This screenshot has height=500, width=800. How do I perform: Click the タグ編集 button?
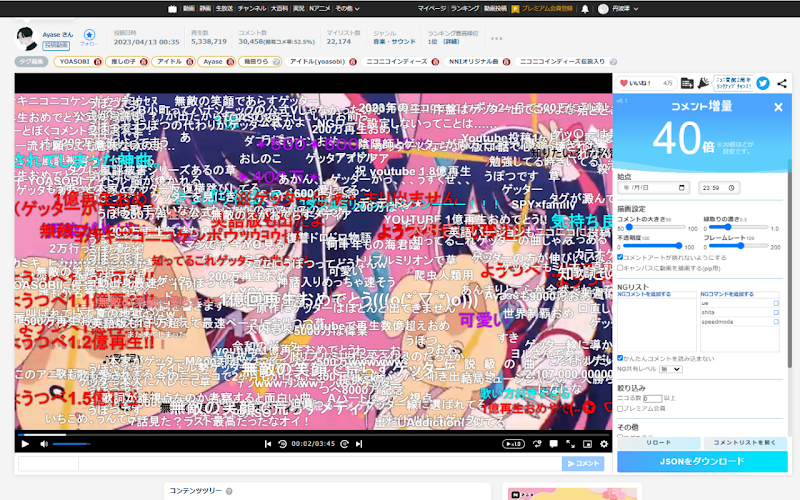[x=32, y=62]
